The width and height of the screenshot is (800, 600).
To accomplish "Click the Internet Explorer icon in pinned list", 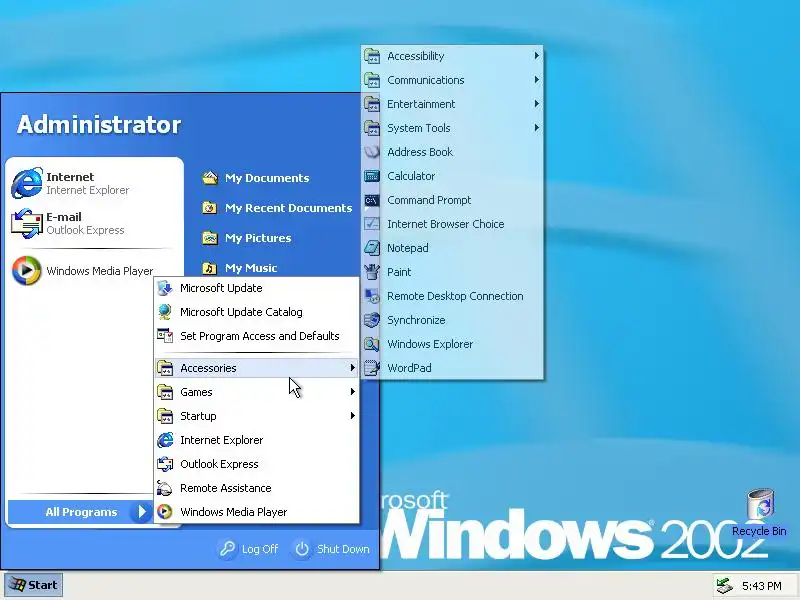I will 27,183.
